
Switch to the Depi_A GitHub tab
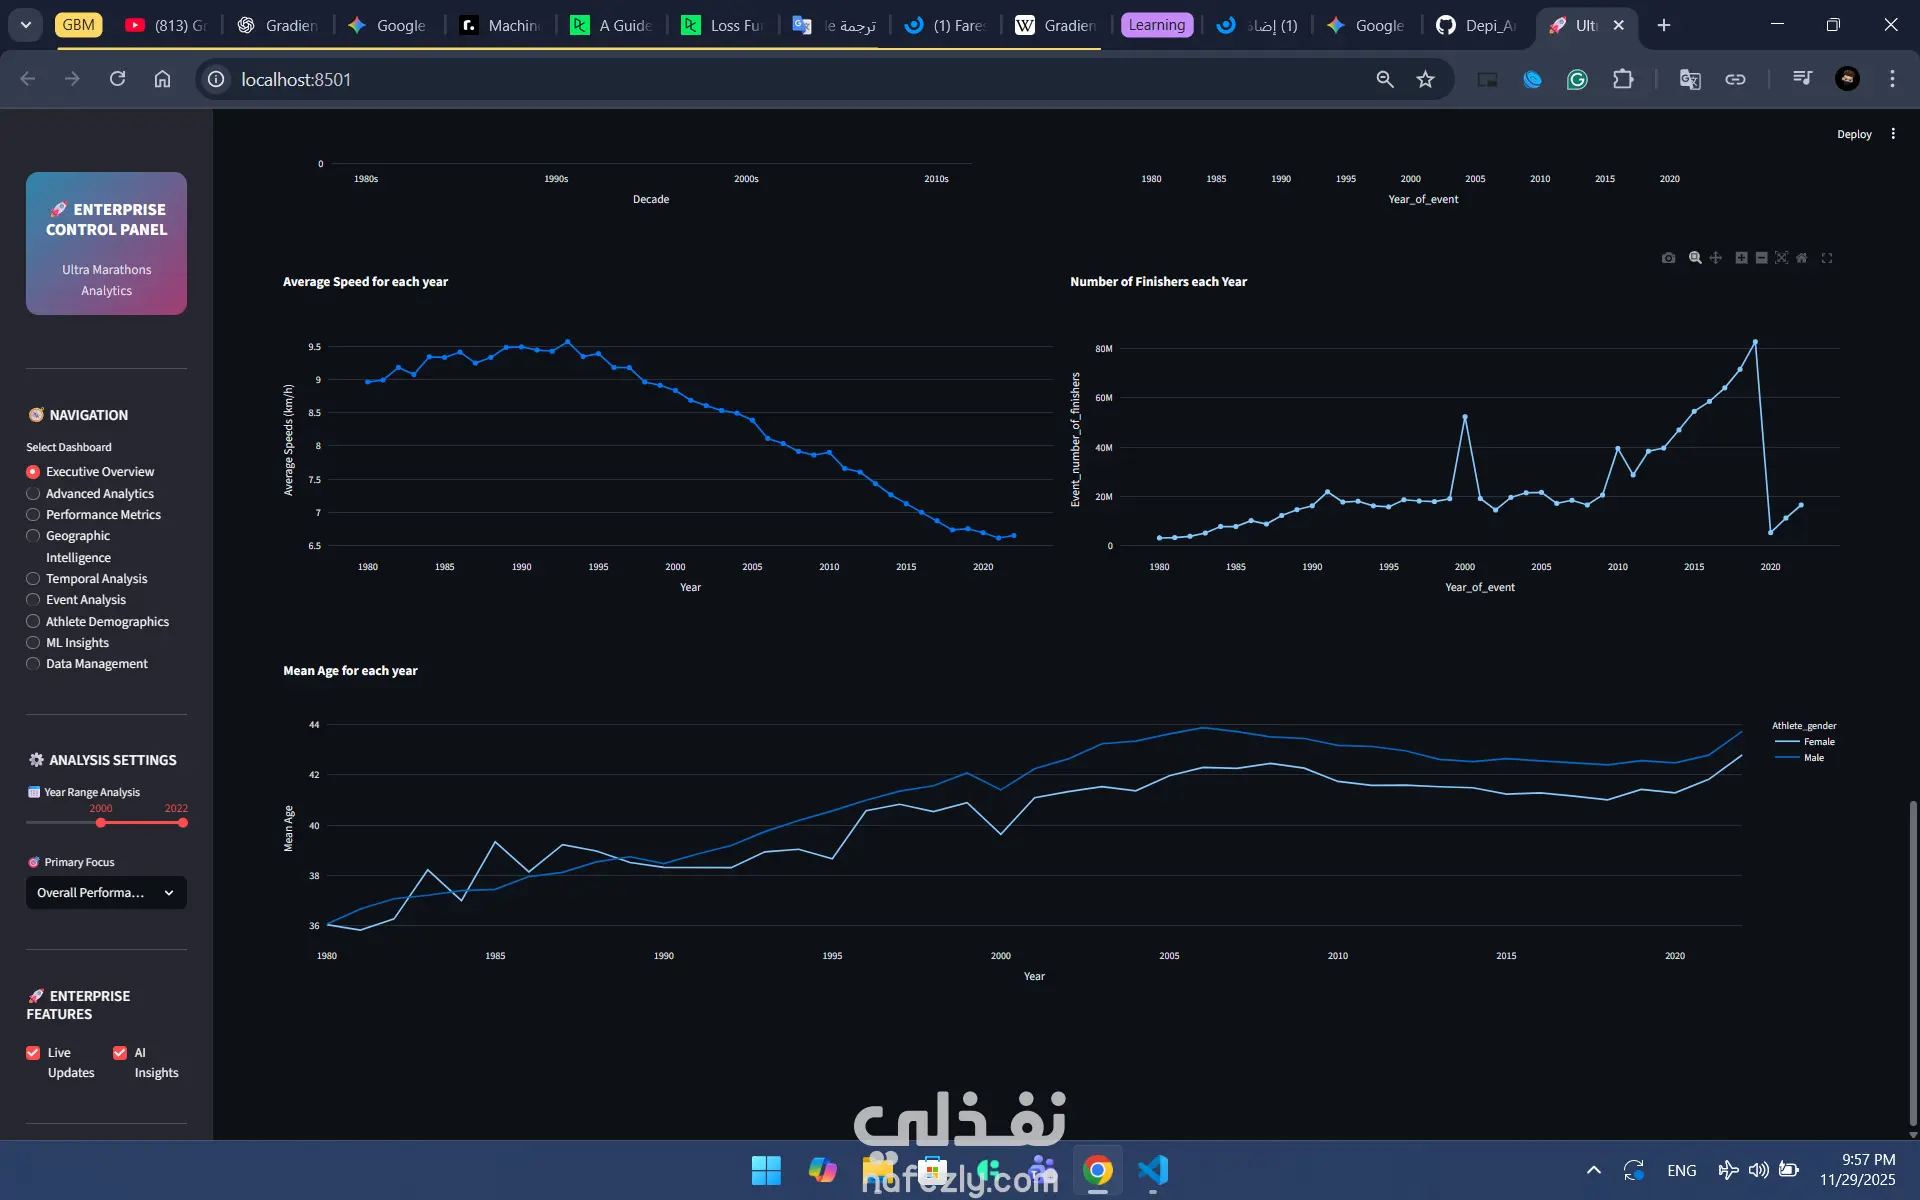(x=1476, y=25)
